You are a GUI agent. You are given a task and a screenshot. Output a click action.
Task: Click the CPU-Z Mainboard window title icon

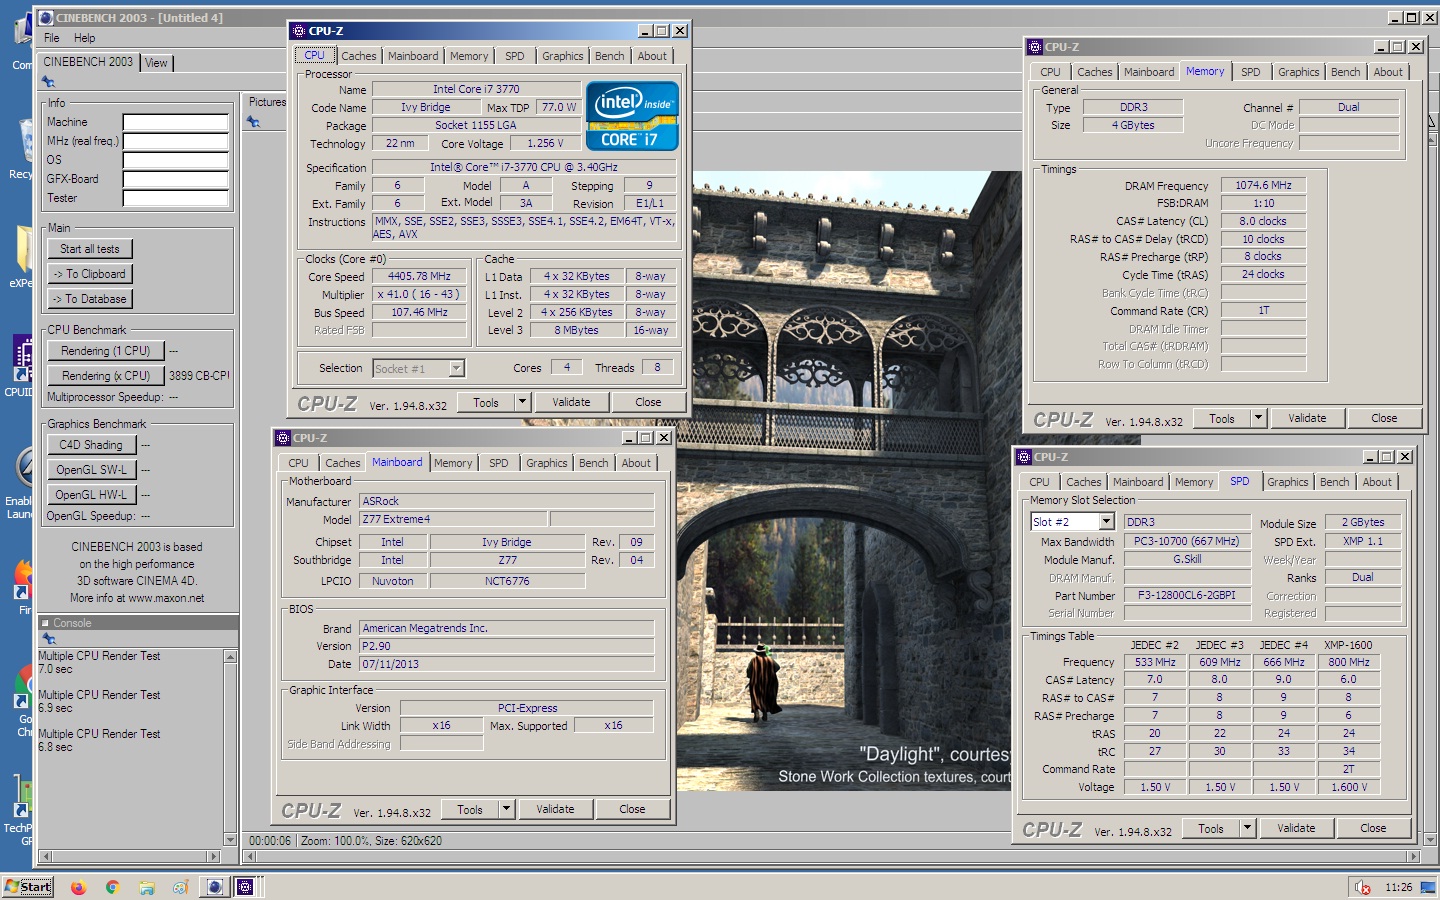pos(283,438)
